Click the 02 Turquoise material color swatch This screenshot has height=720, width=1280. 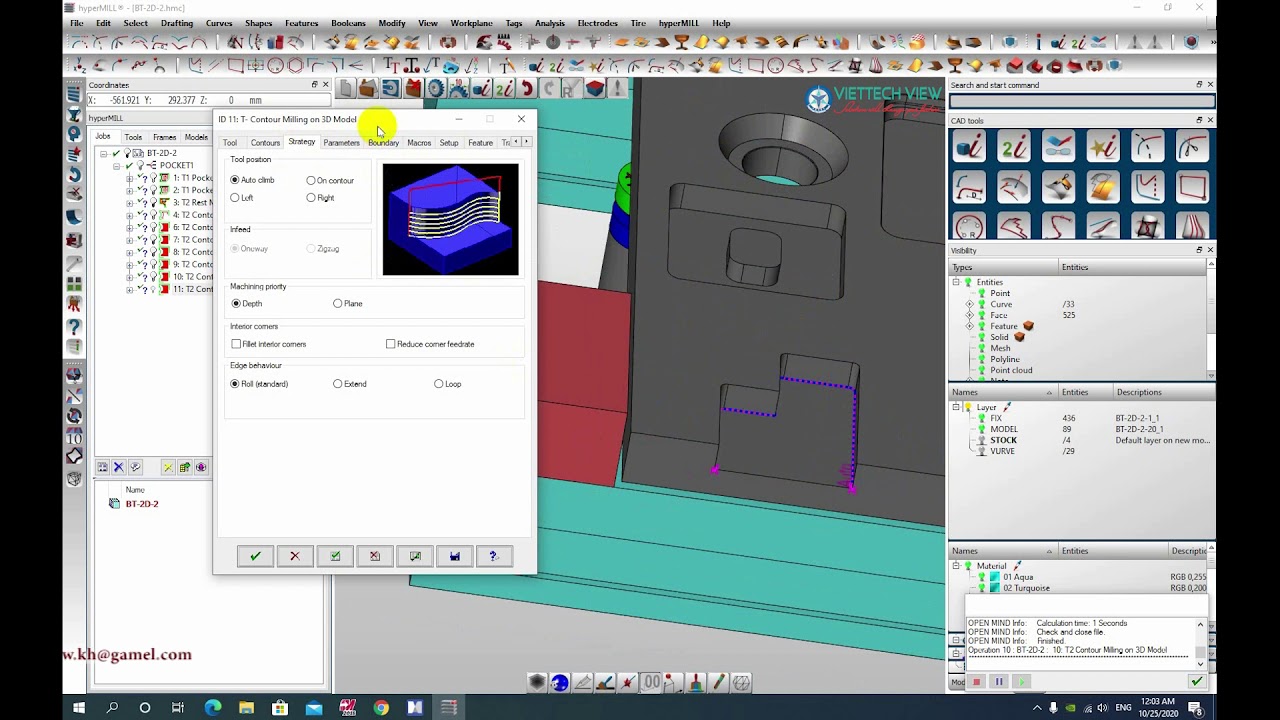(994, 588)
